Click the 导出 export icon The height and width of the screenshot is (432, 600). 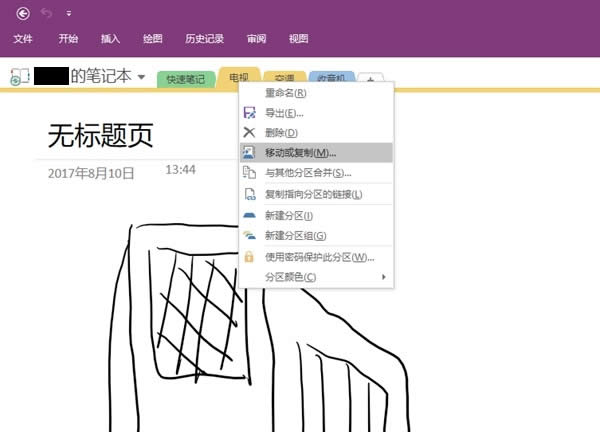[250, 113]
